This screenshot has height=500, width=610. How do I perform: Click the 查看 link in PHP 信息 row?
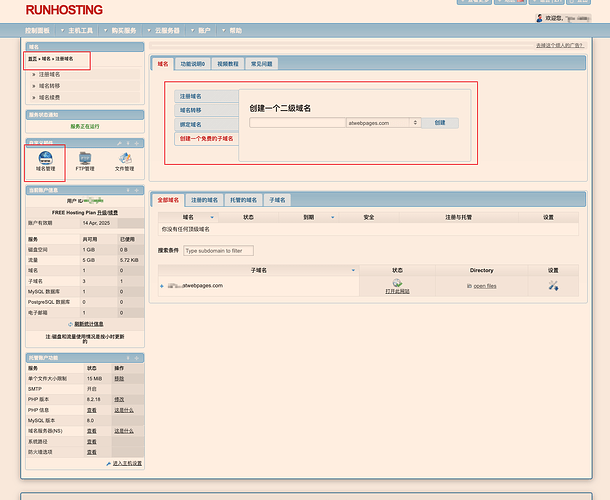pos(91,411)
